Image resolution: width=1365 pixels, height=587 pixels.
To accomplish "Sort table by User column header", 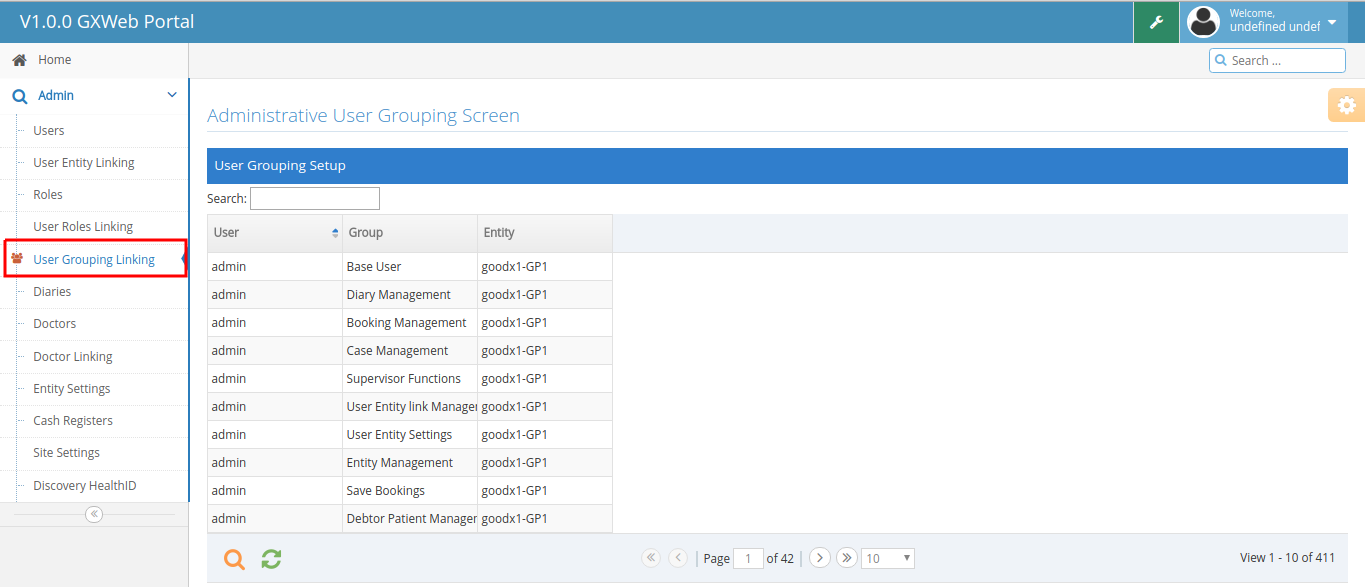I will pos(274,233).
